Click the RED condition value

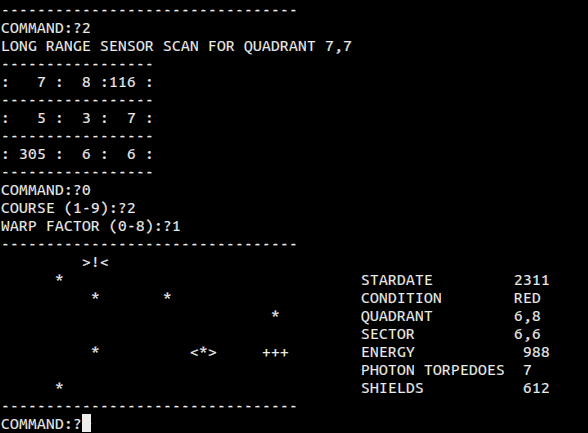[527, 298]
